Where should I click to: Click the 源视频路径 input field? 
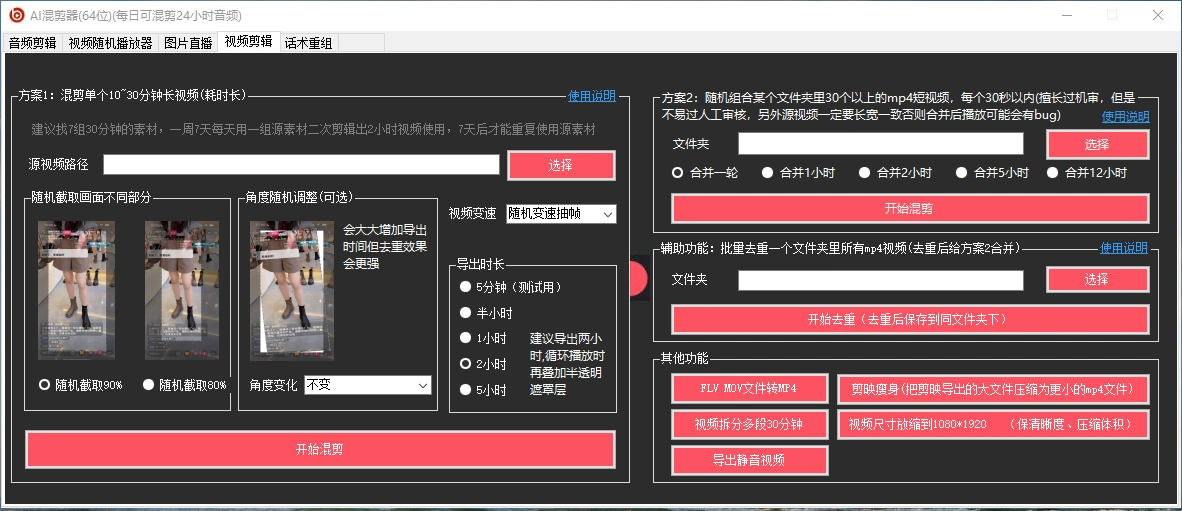[301, 165]
